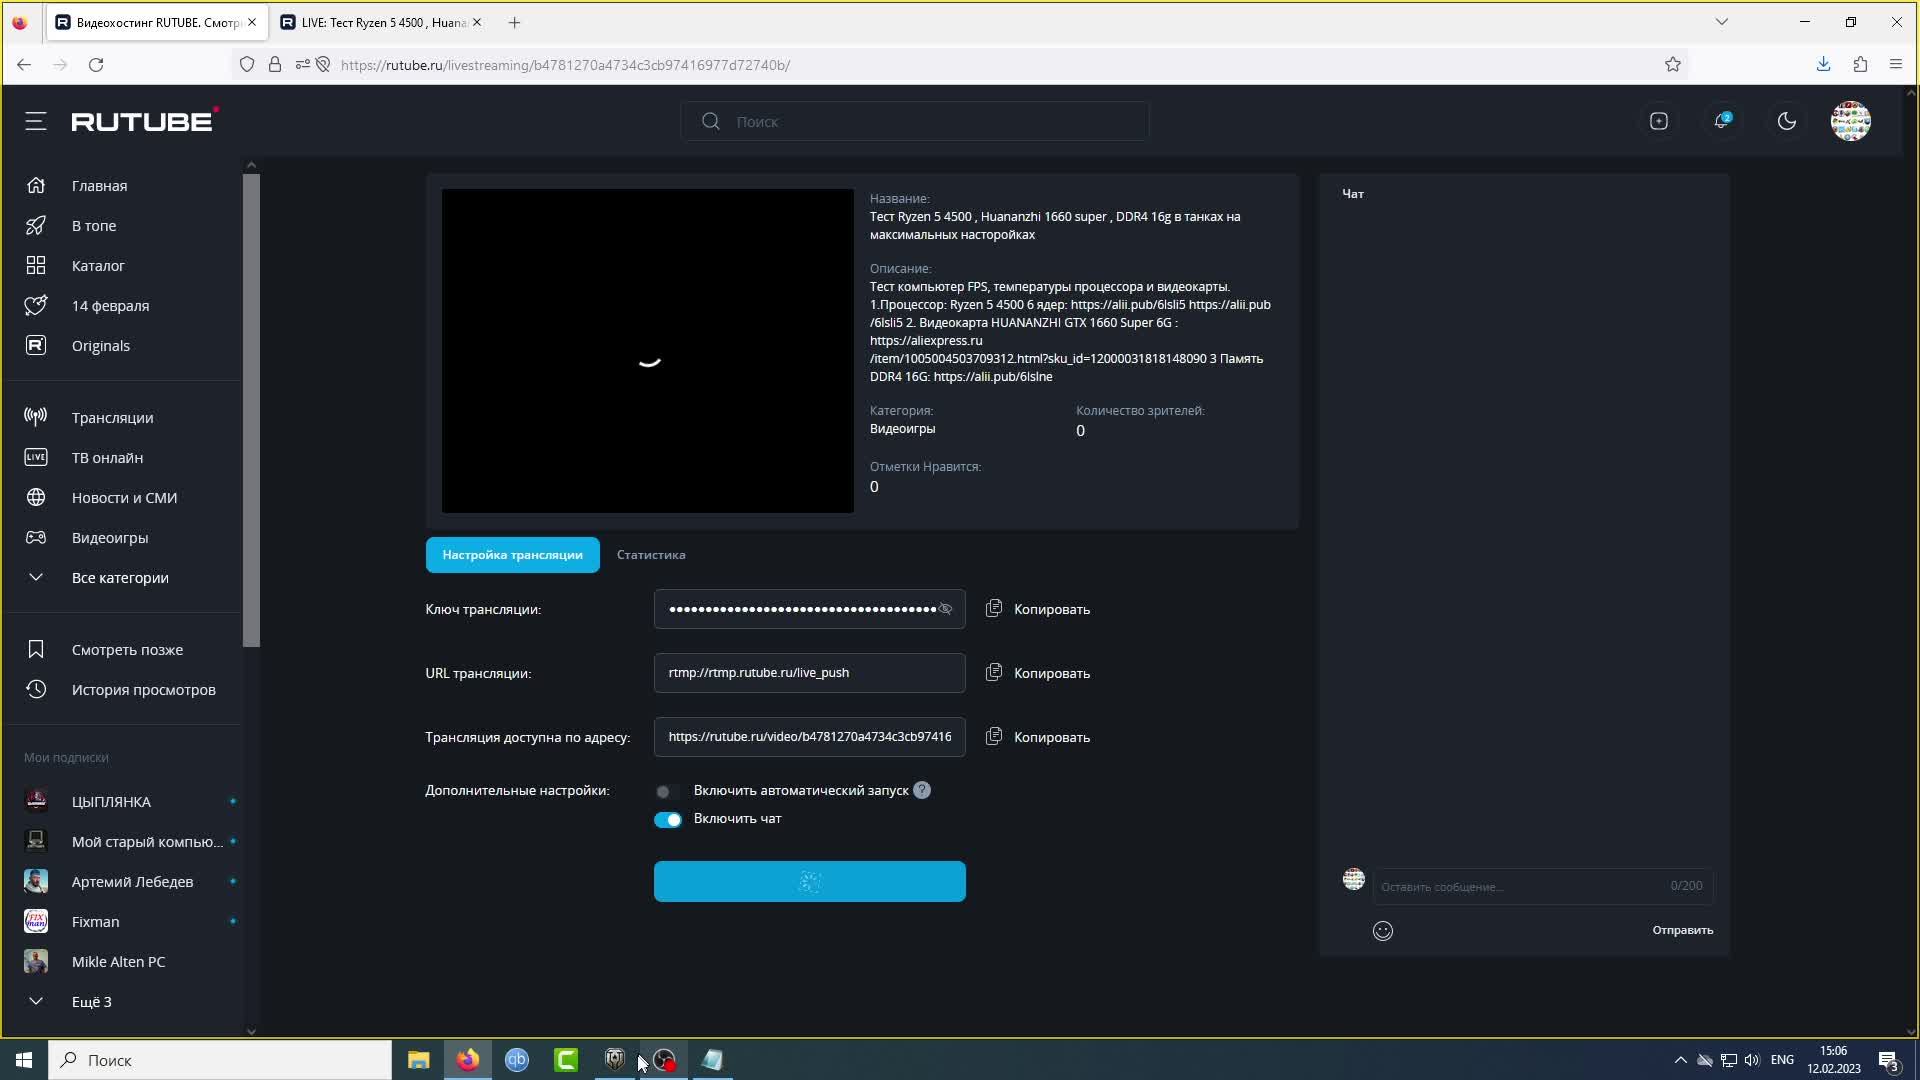Viewport: 1920px width, 1080px height.
Task: Switch to the Статистика tab
Action: point(650,555)
